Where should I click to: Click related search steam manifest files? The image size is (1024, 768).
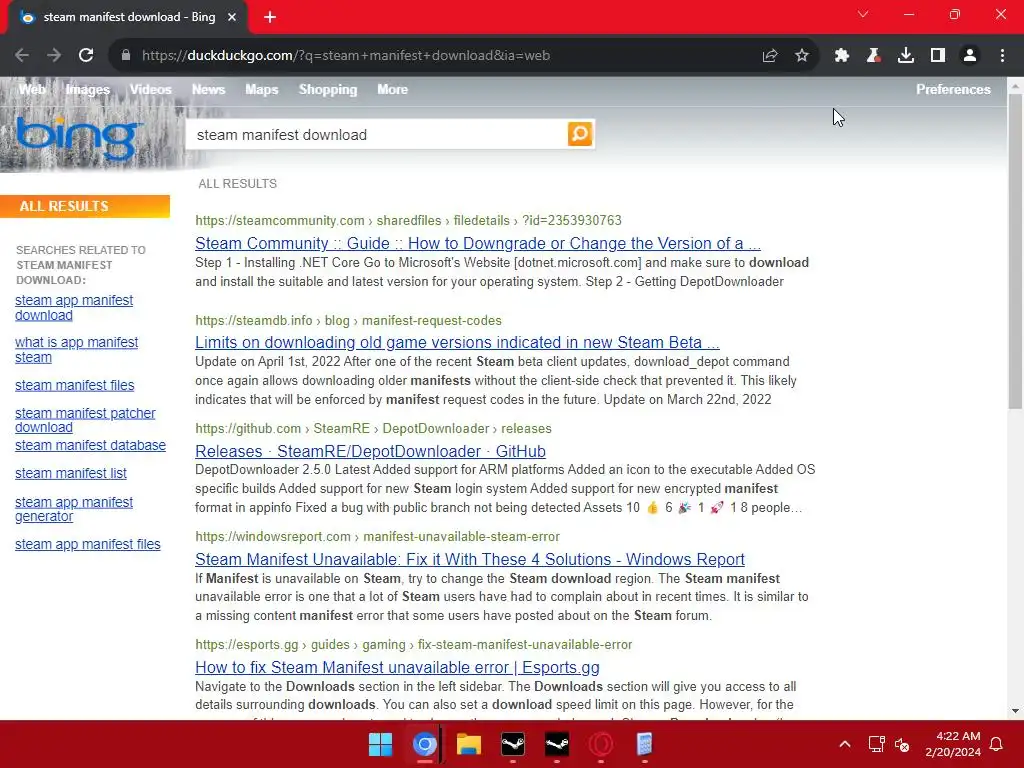[x=74, y=385]
